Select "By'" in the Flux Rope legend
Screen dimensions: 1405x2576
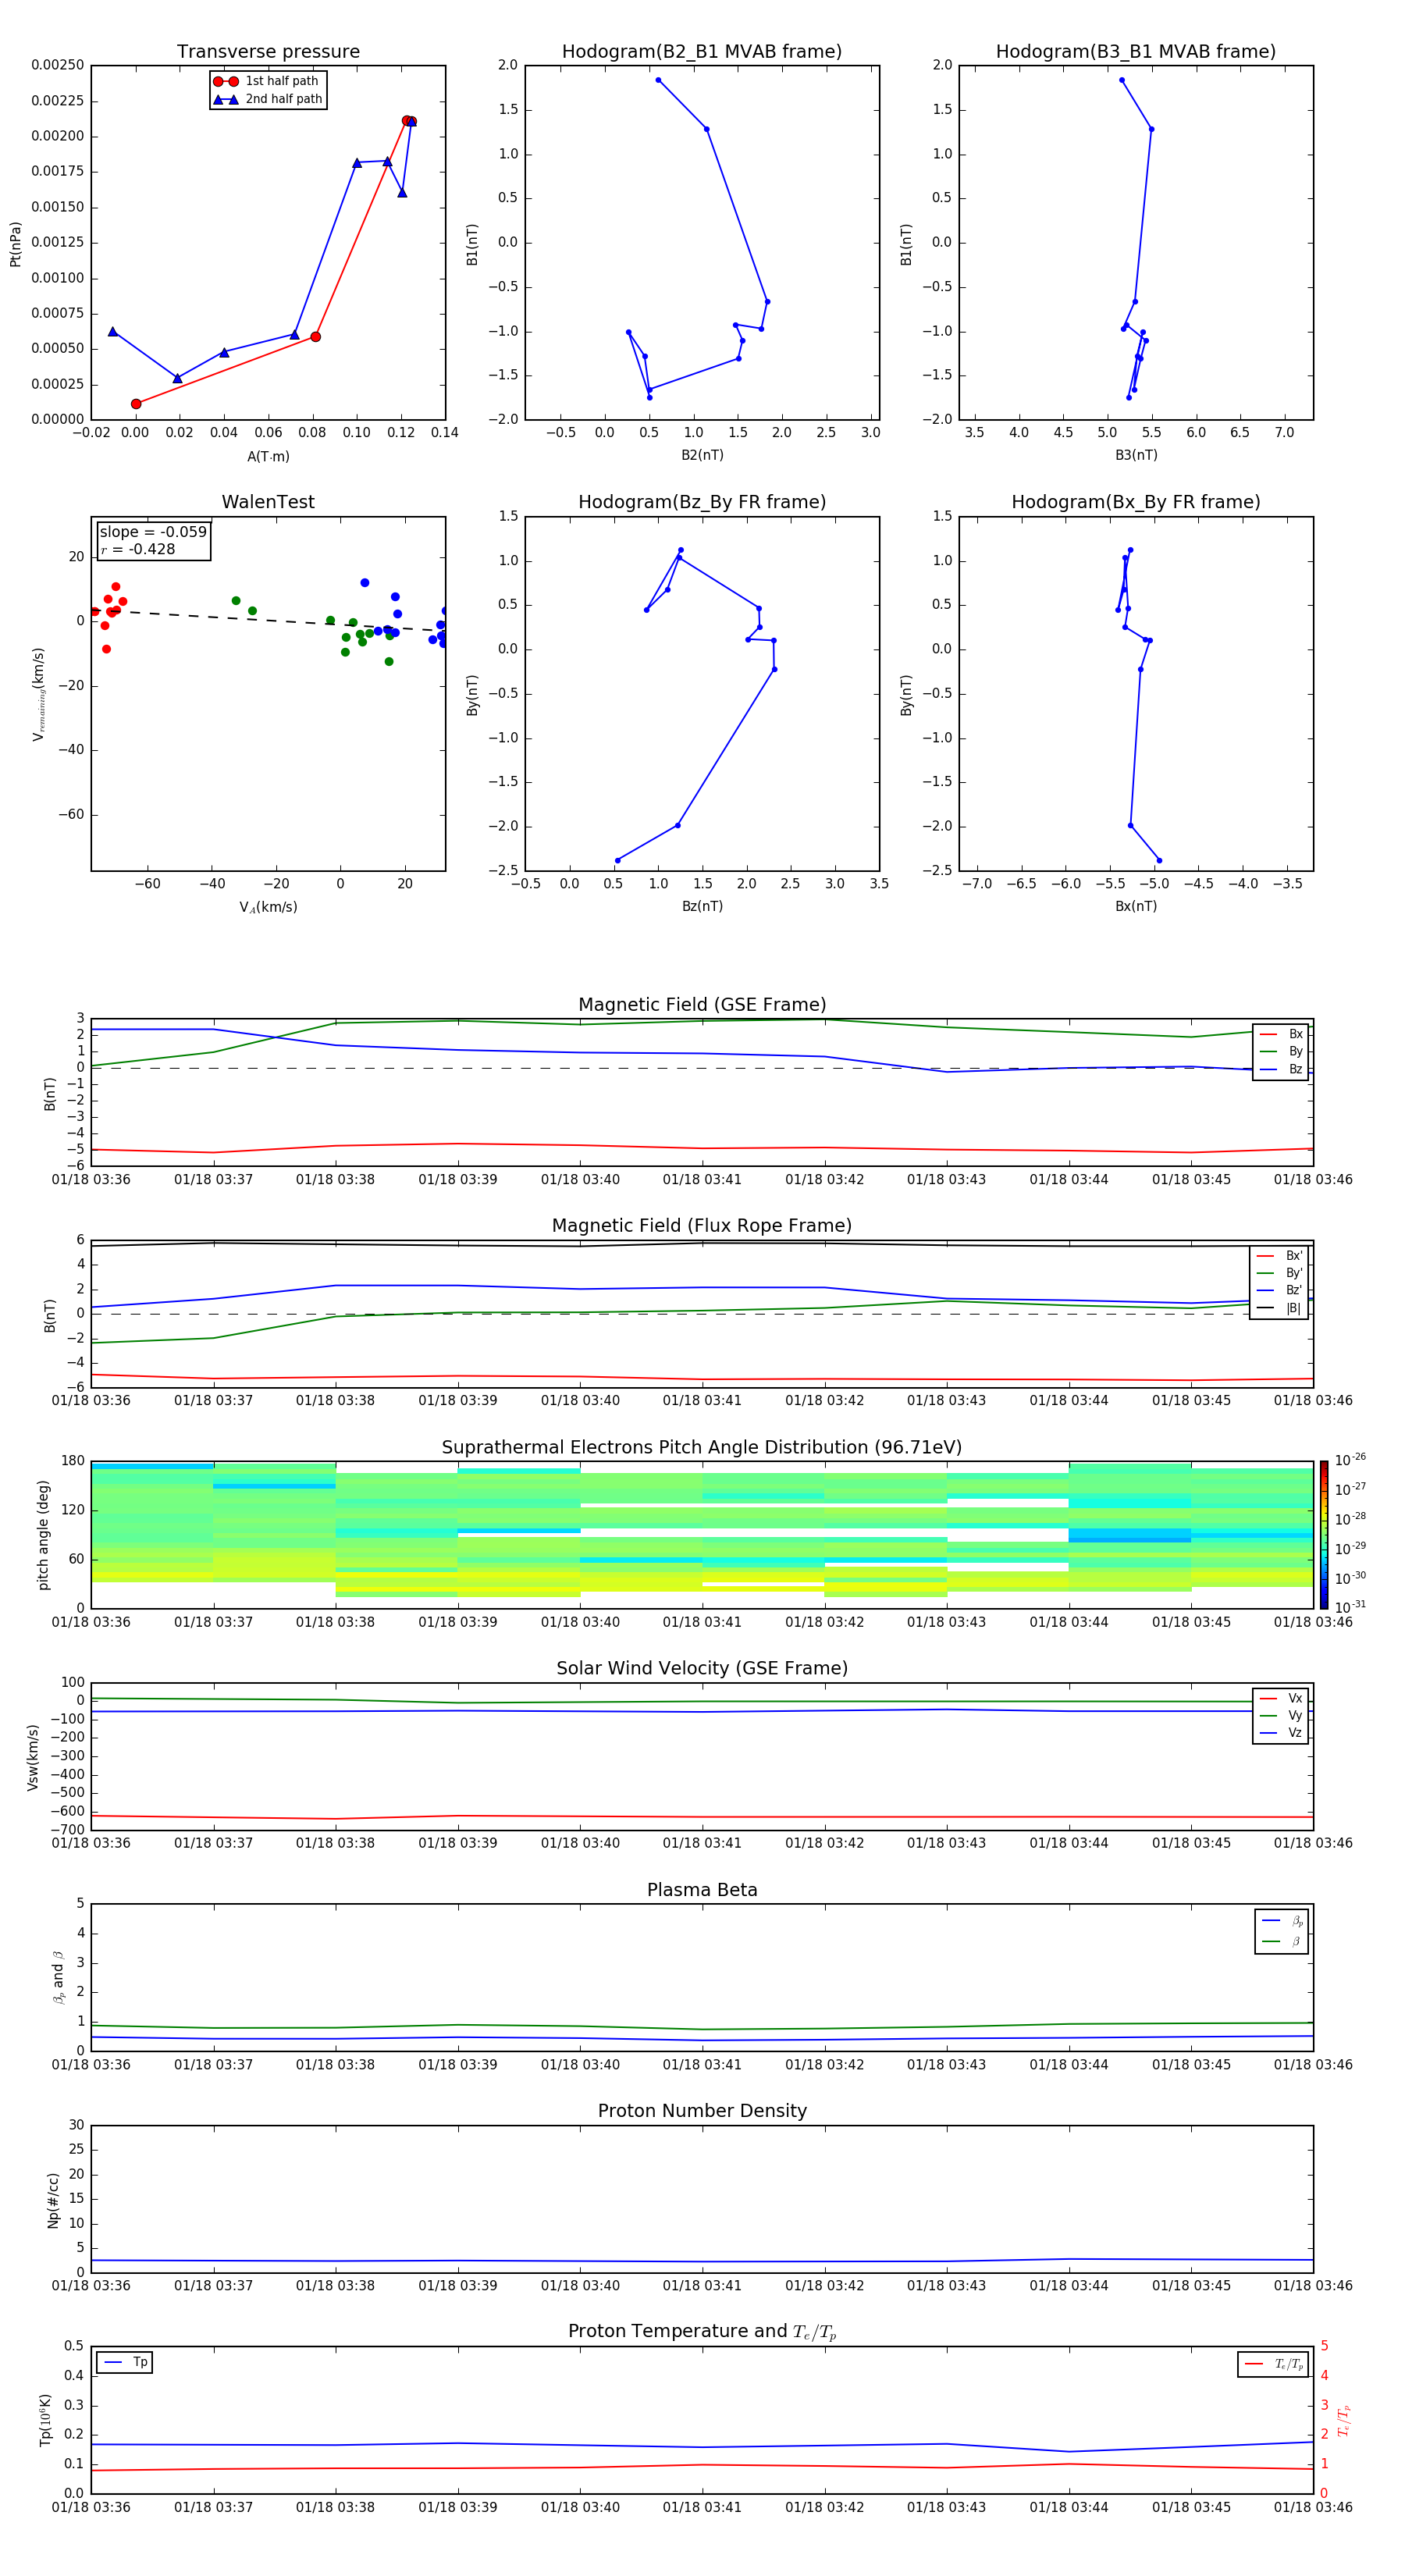point(1279,1273)
